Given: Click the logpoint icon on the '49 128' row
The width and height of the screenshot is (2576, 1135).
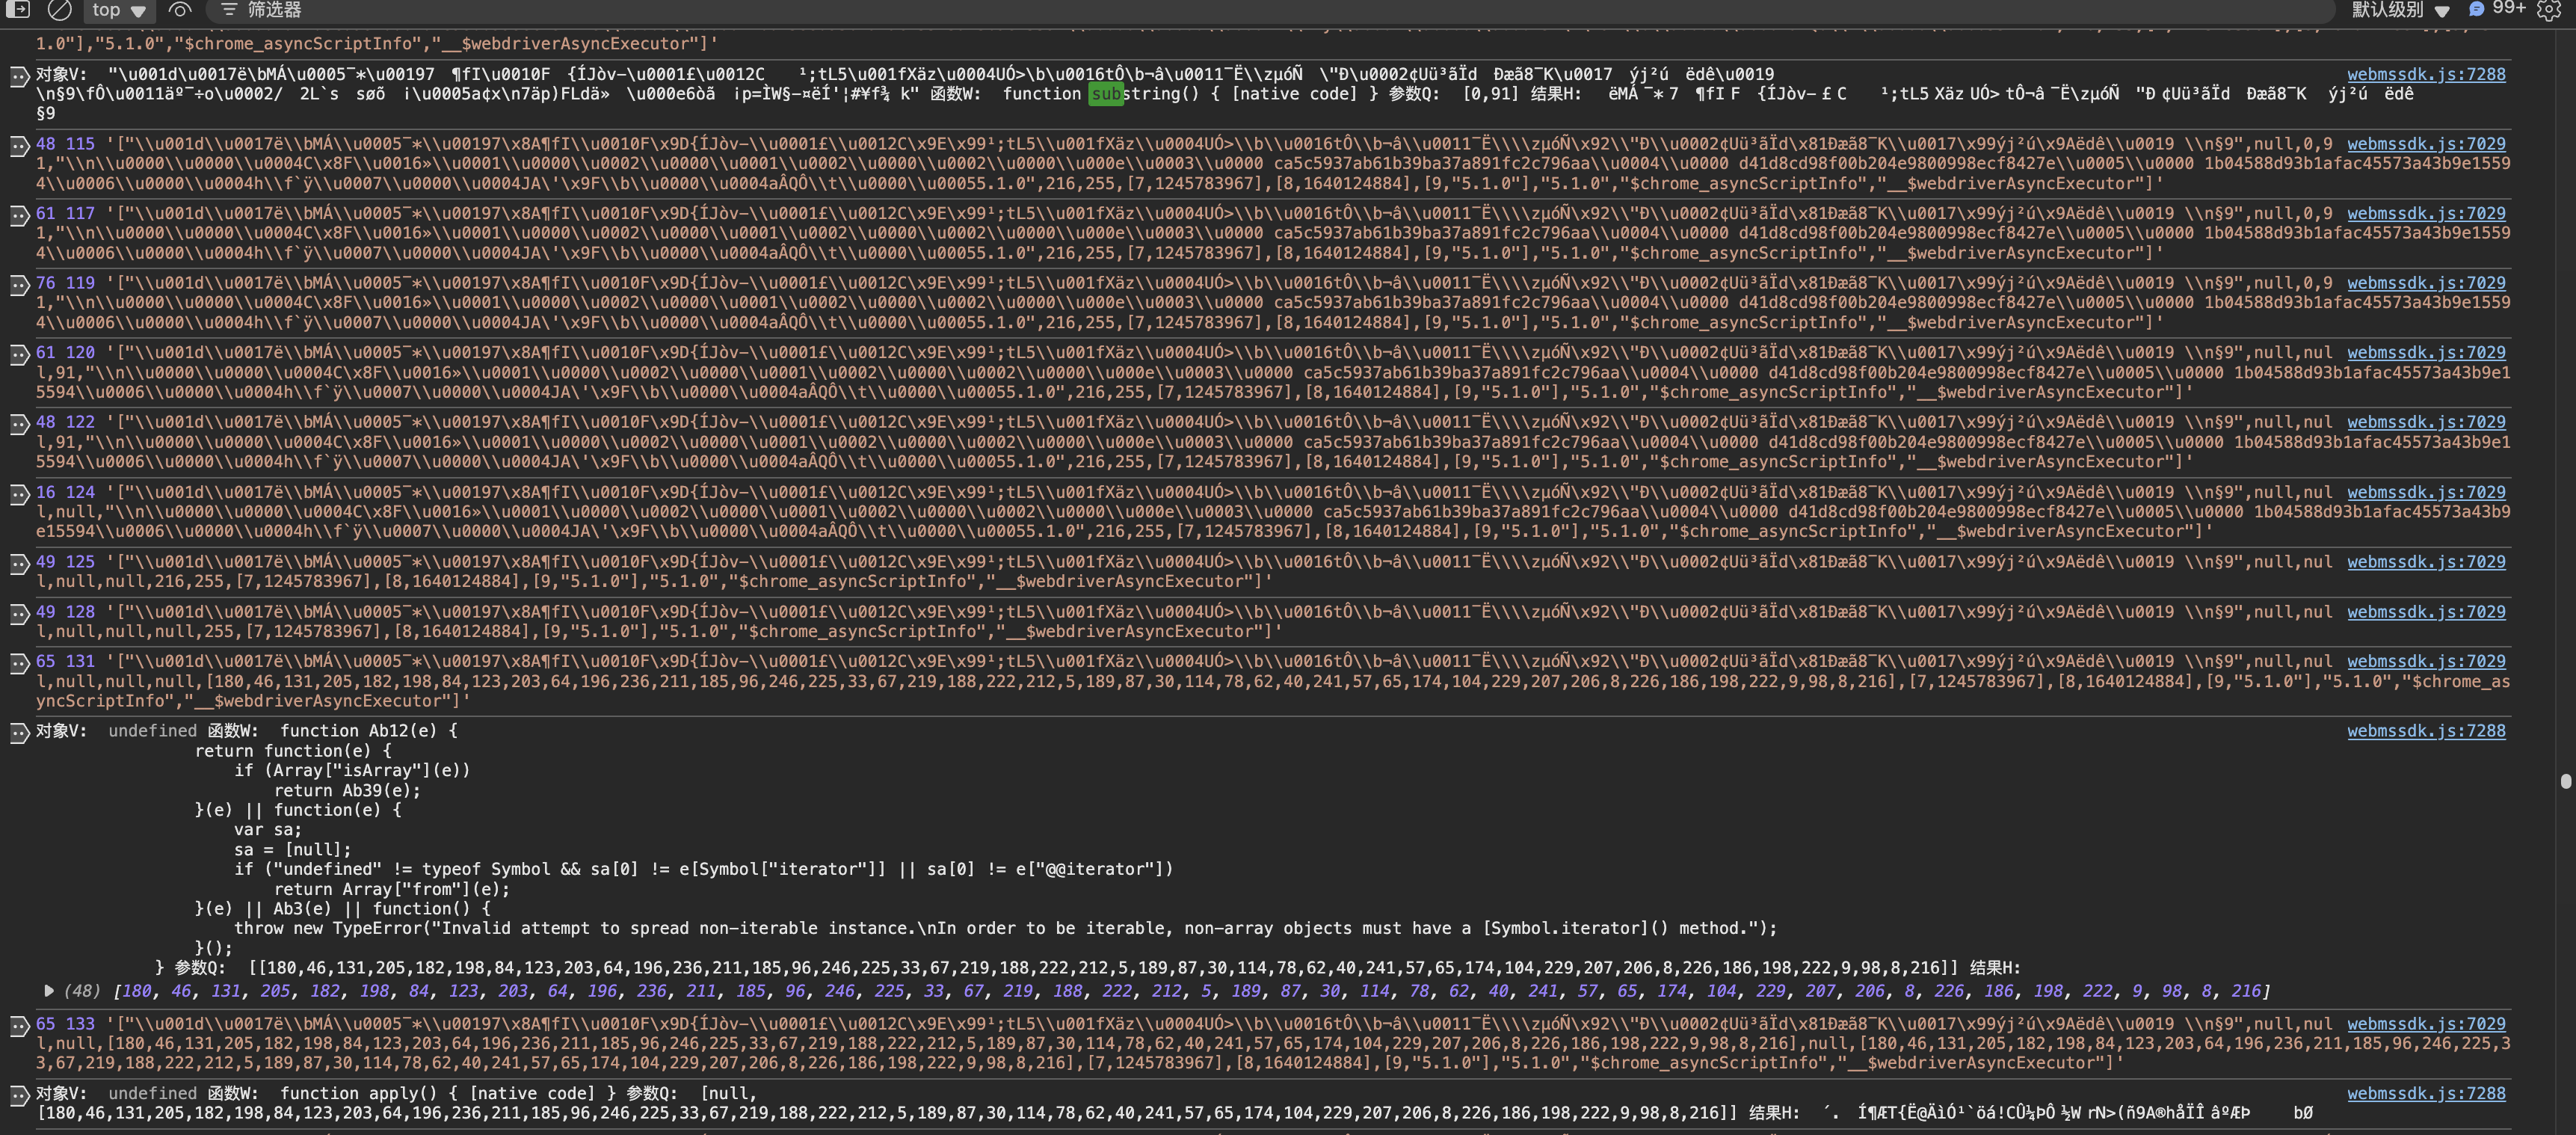Looking at the screenshot, I should coord(19,614).
